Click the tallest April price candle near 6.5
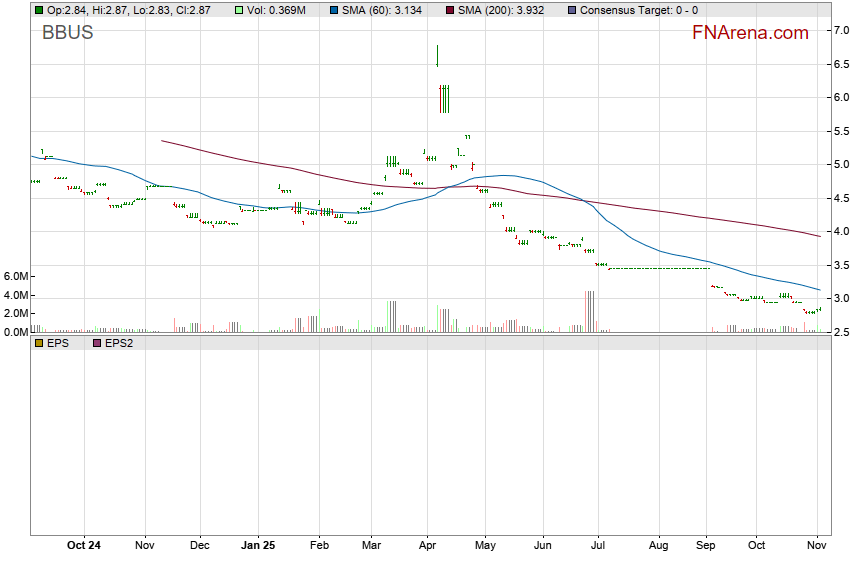Image resolution: width=859 pixels, height=566 pixels. (437, 56)
